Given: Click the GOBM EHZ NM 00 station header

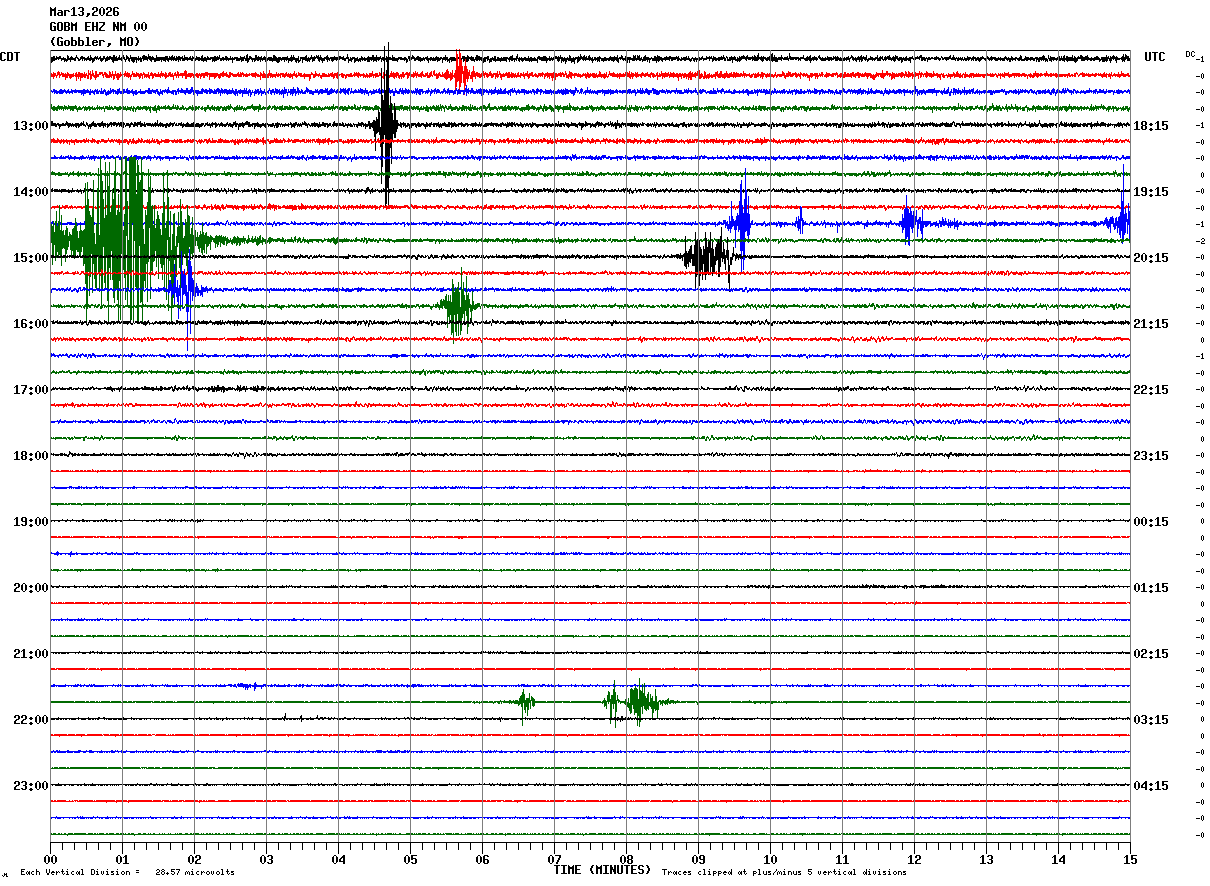Looking at the screenshot, I should (x=98, y=27).
